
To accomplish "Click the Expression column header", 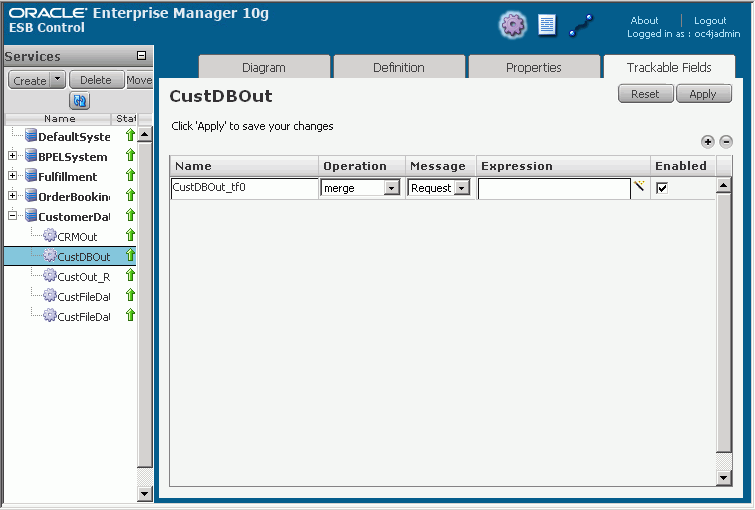I will click(x=563, y=166).
